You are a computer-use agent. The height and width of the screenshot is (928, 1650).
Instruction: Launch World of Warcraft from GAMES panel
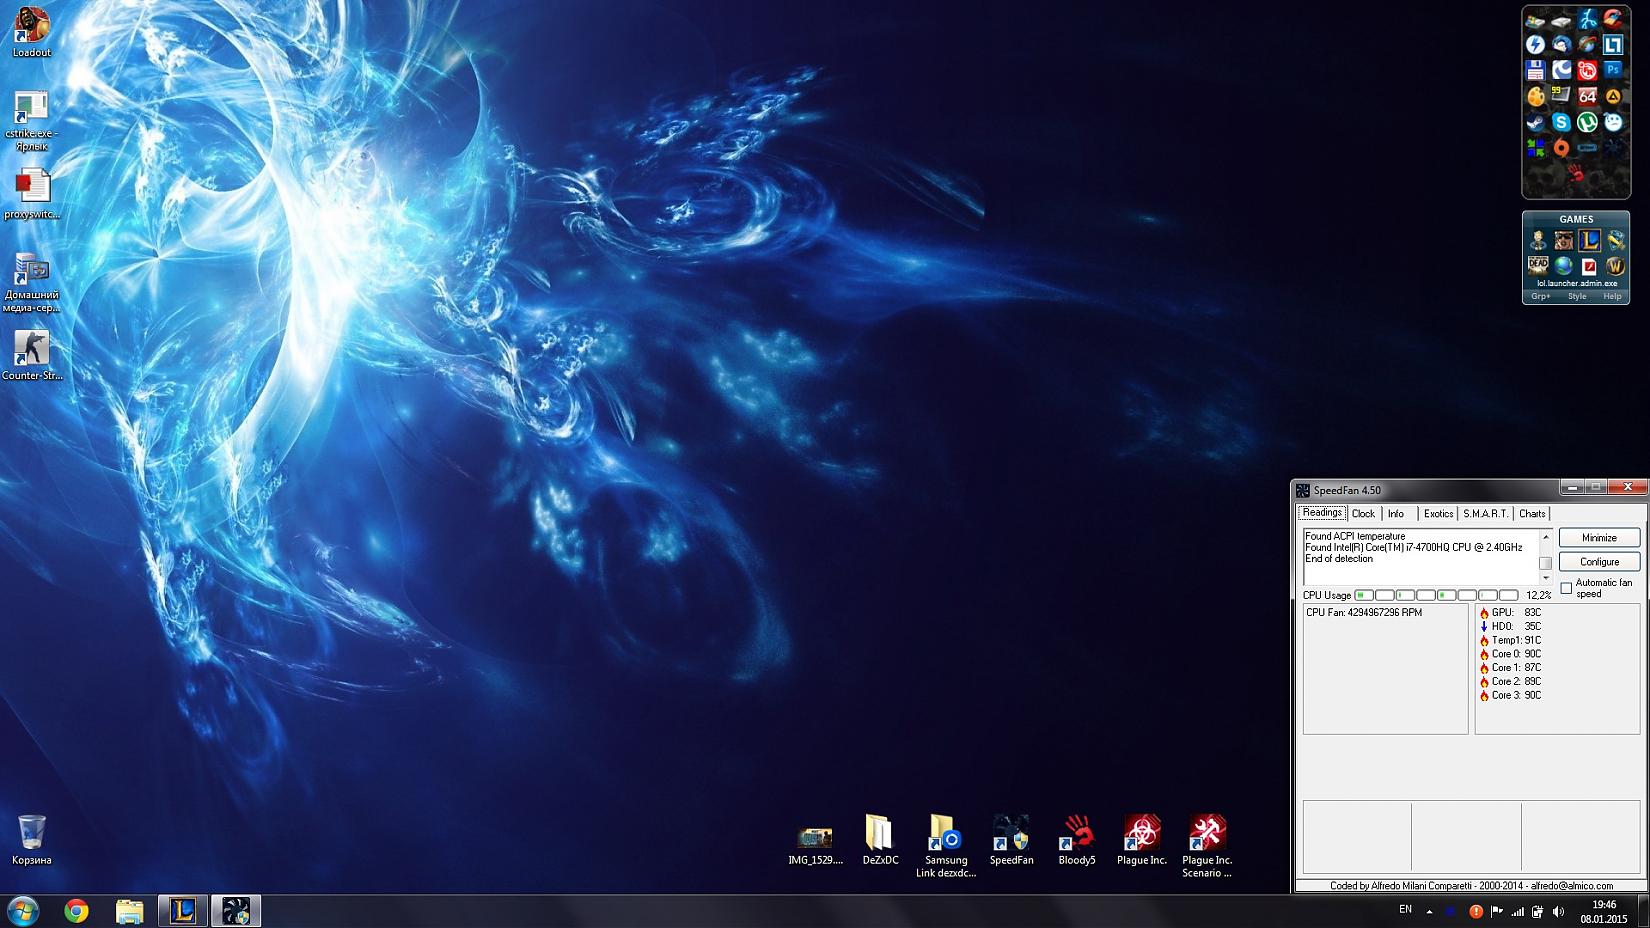[x=1614, y=266]
